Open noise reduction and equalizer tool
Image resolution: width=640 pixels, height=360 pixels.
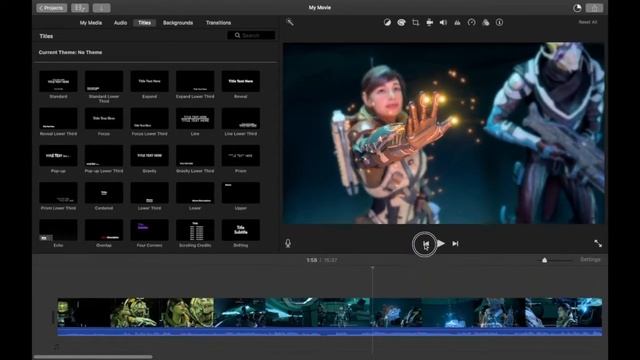(457, 22)
